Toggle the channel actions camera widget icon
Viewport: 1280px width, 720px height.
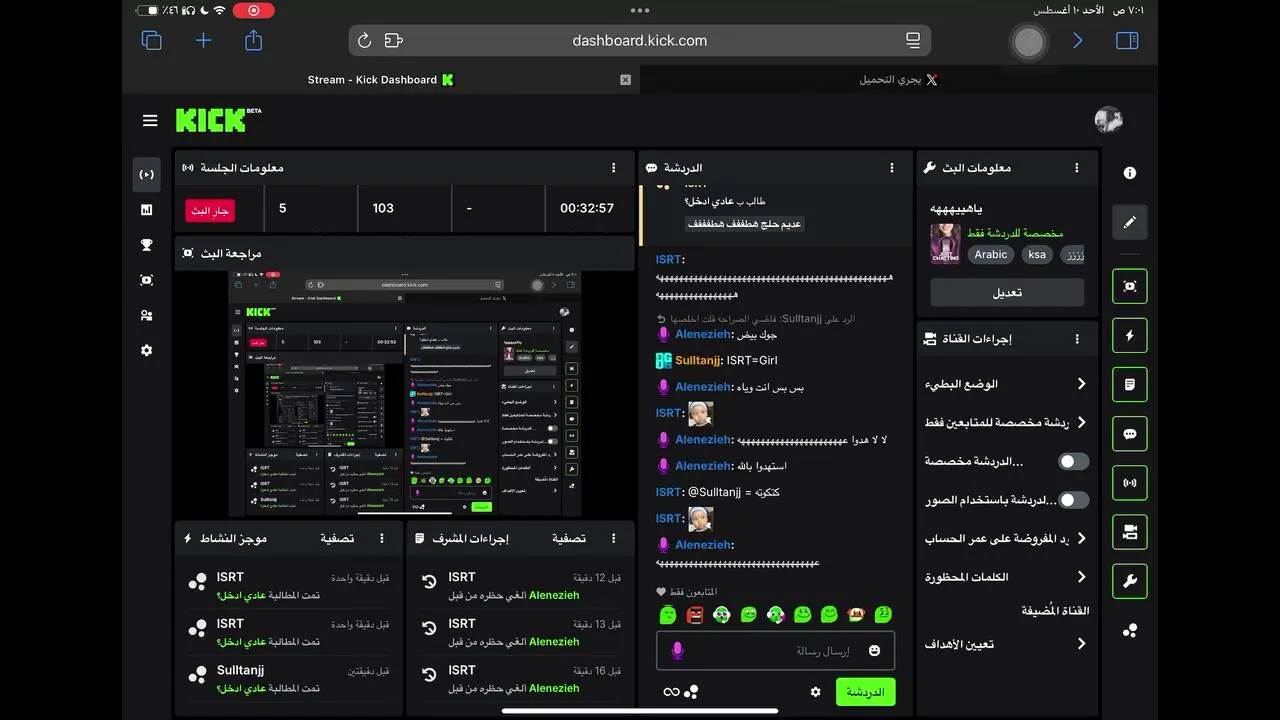(1130, 532)
